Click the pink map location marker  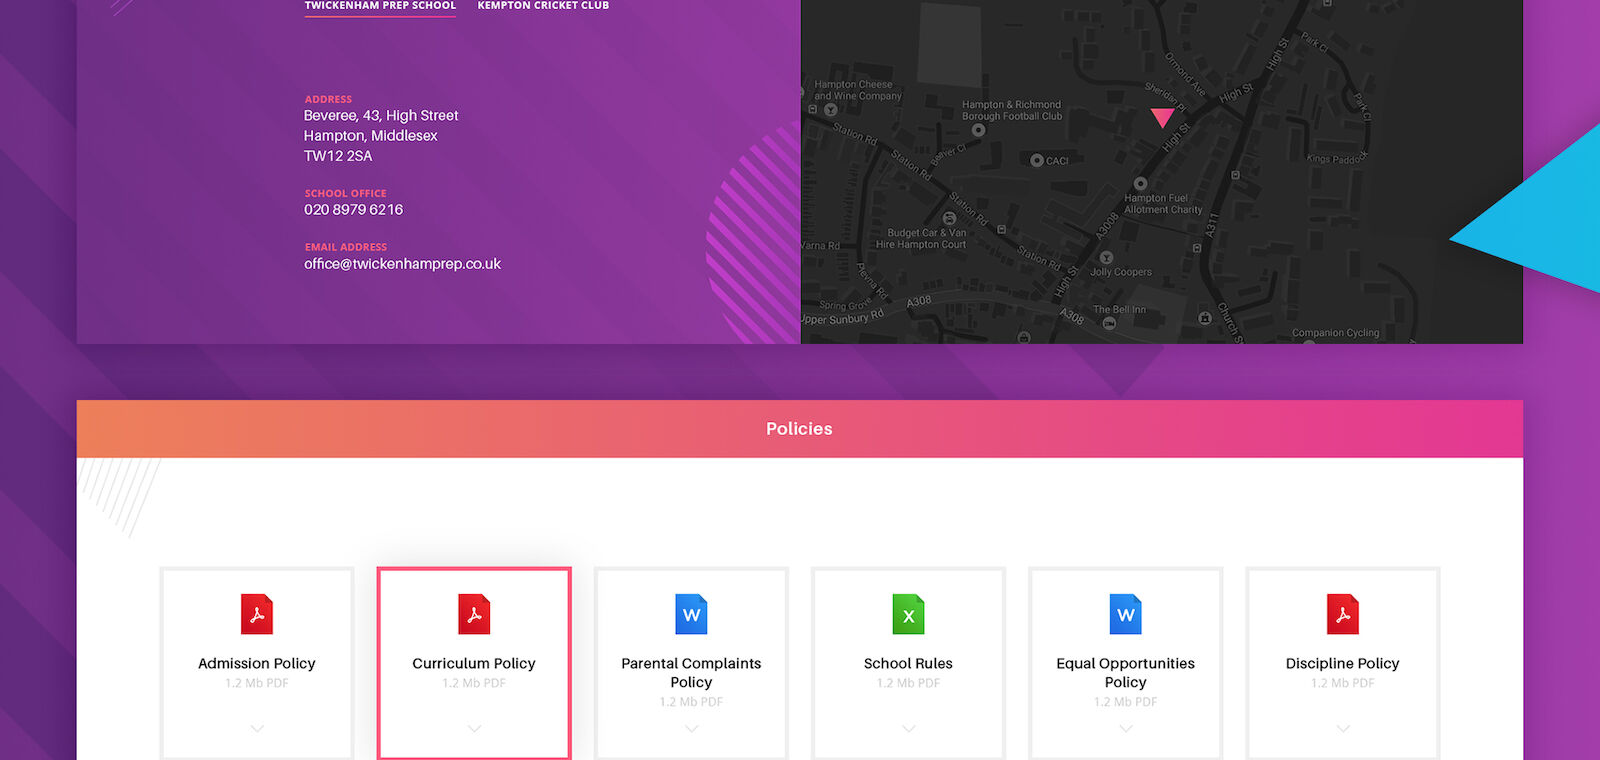pyautogui.click(x=1161, y=117)
